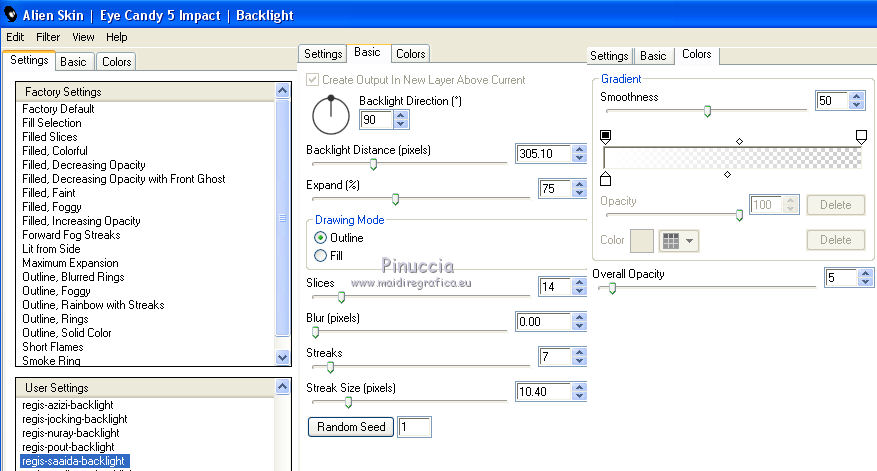Click the Smoothness slider handle

pos(708,111)
